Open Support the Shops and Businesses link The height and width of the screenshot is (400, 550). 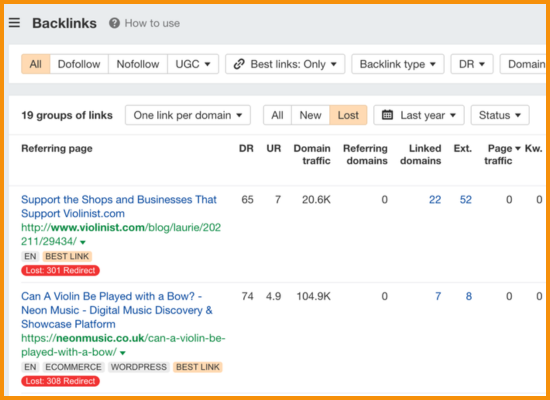pyautogui.click(x=119, y=206)
